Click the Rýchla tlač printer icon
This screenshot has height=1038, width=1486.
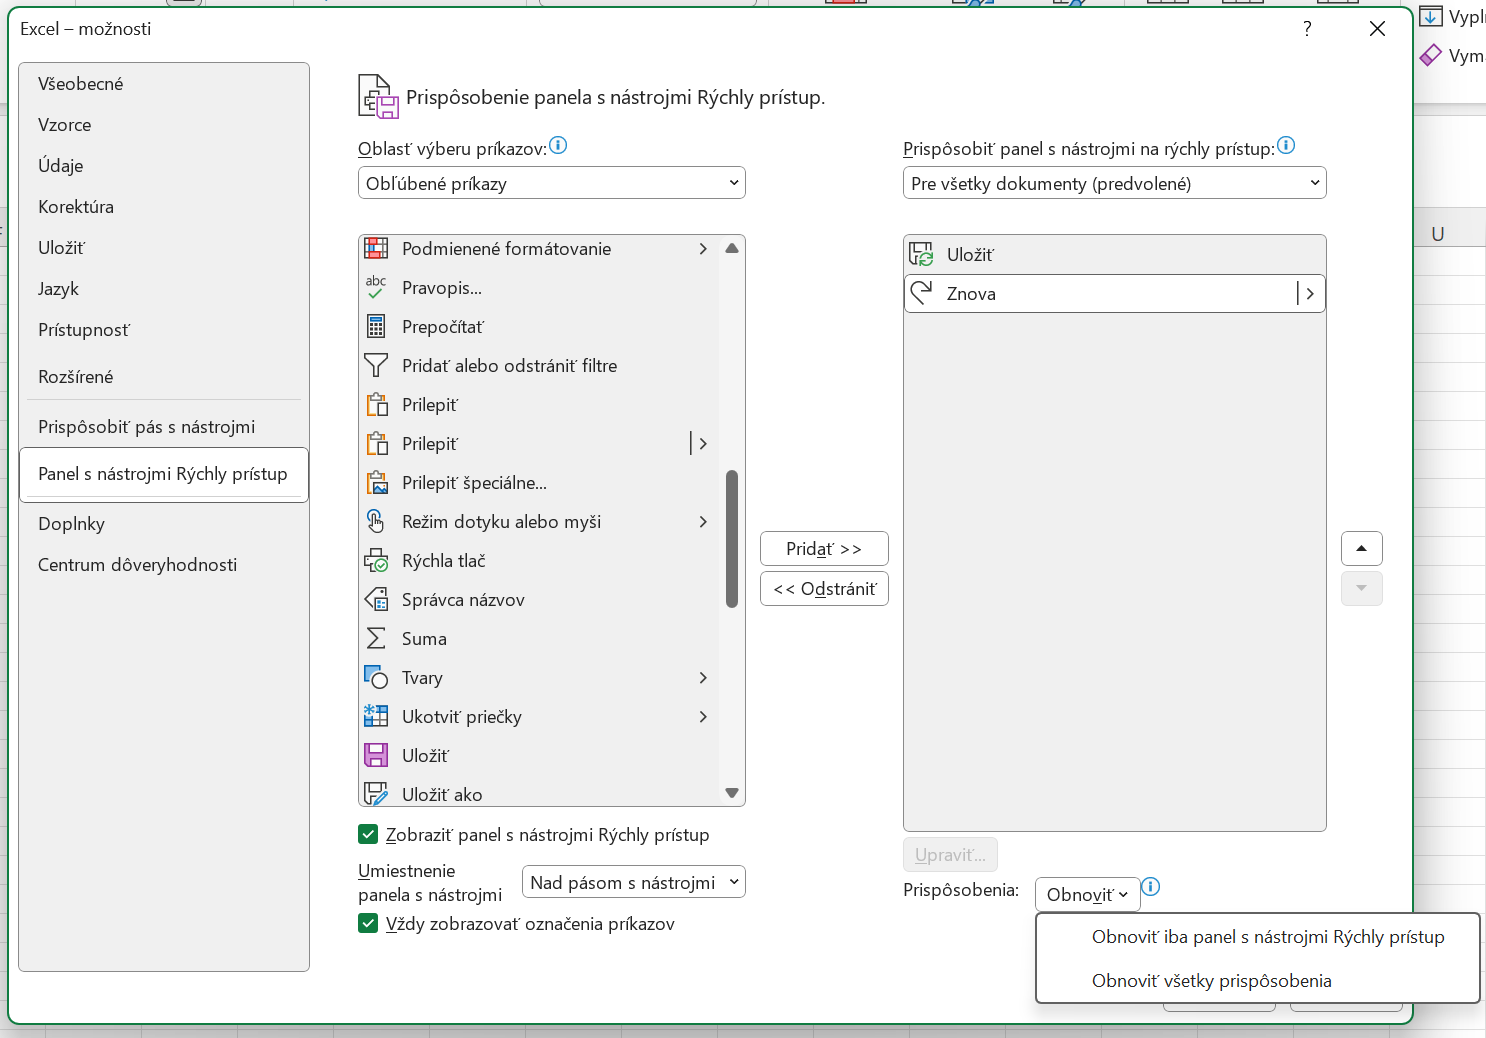pyautogui.click(x=376, y=560)
